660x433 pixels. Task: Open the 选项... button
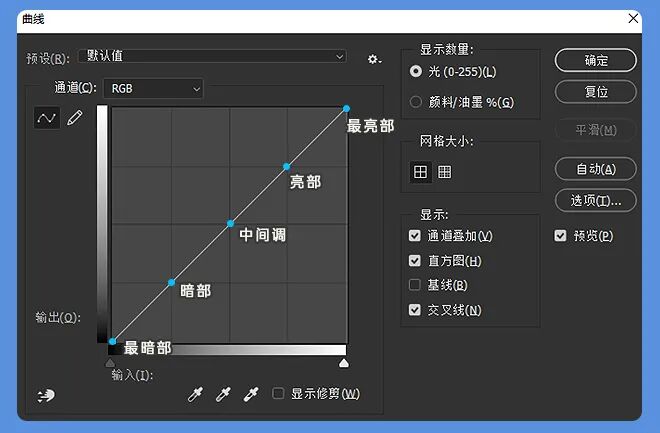point(596,200)
